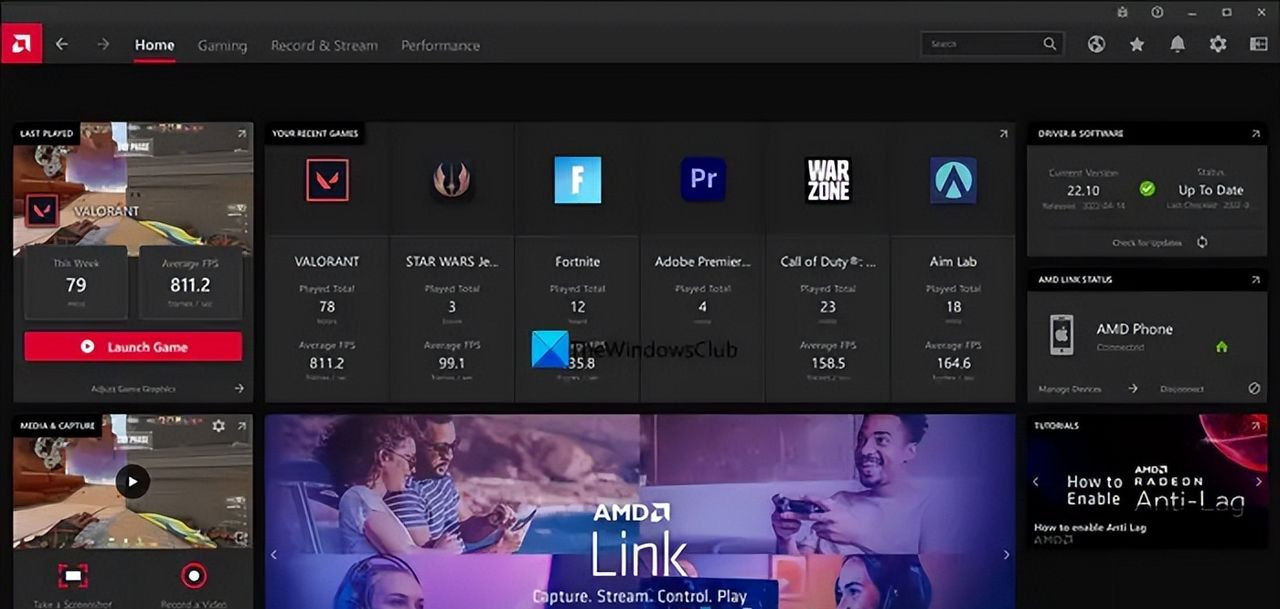1280x609 pixels.
Task: Open the Home tab
Action: coord(155,45)
